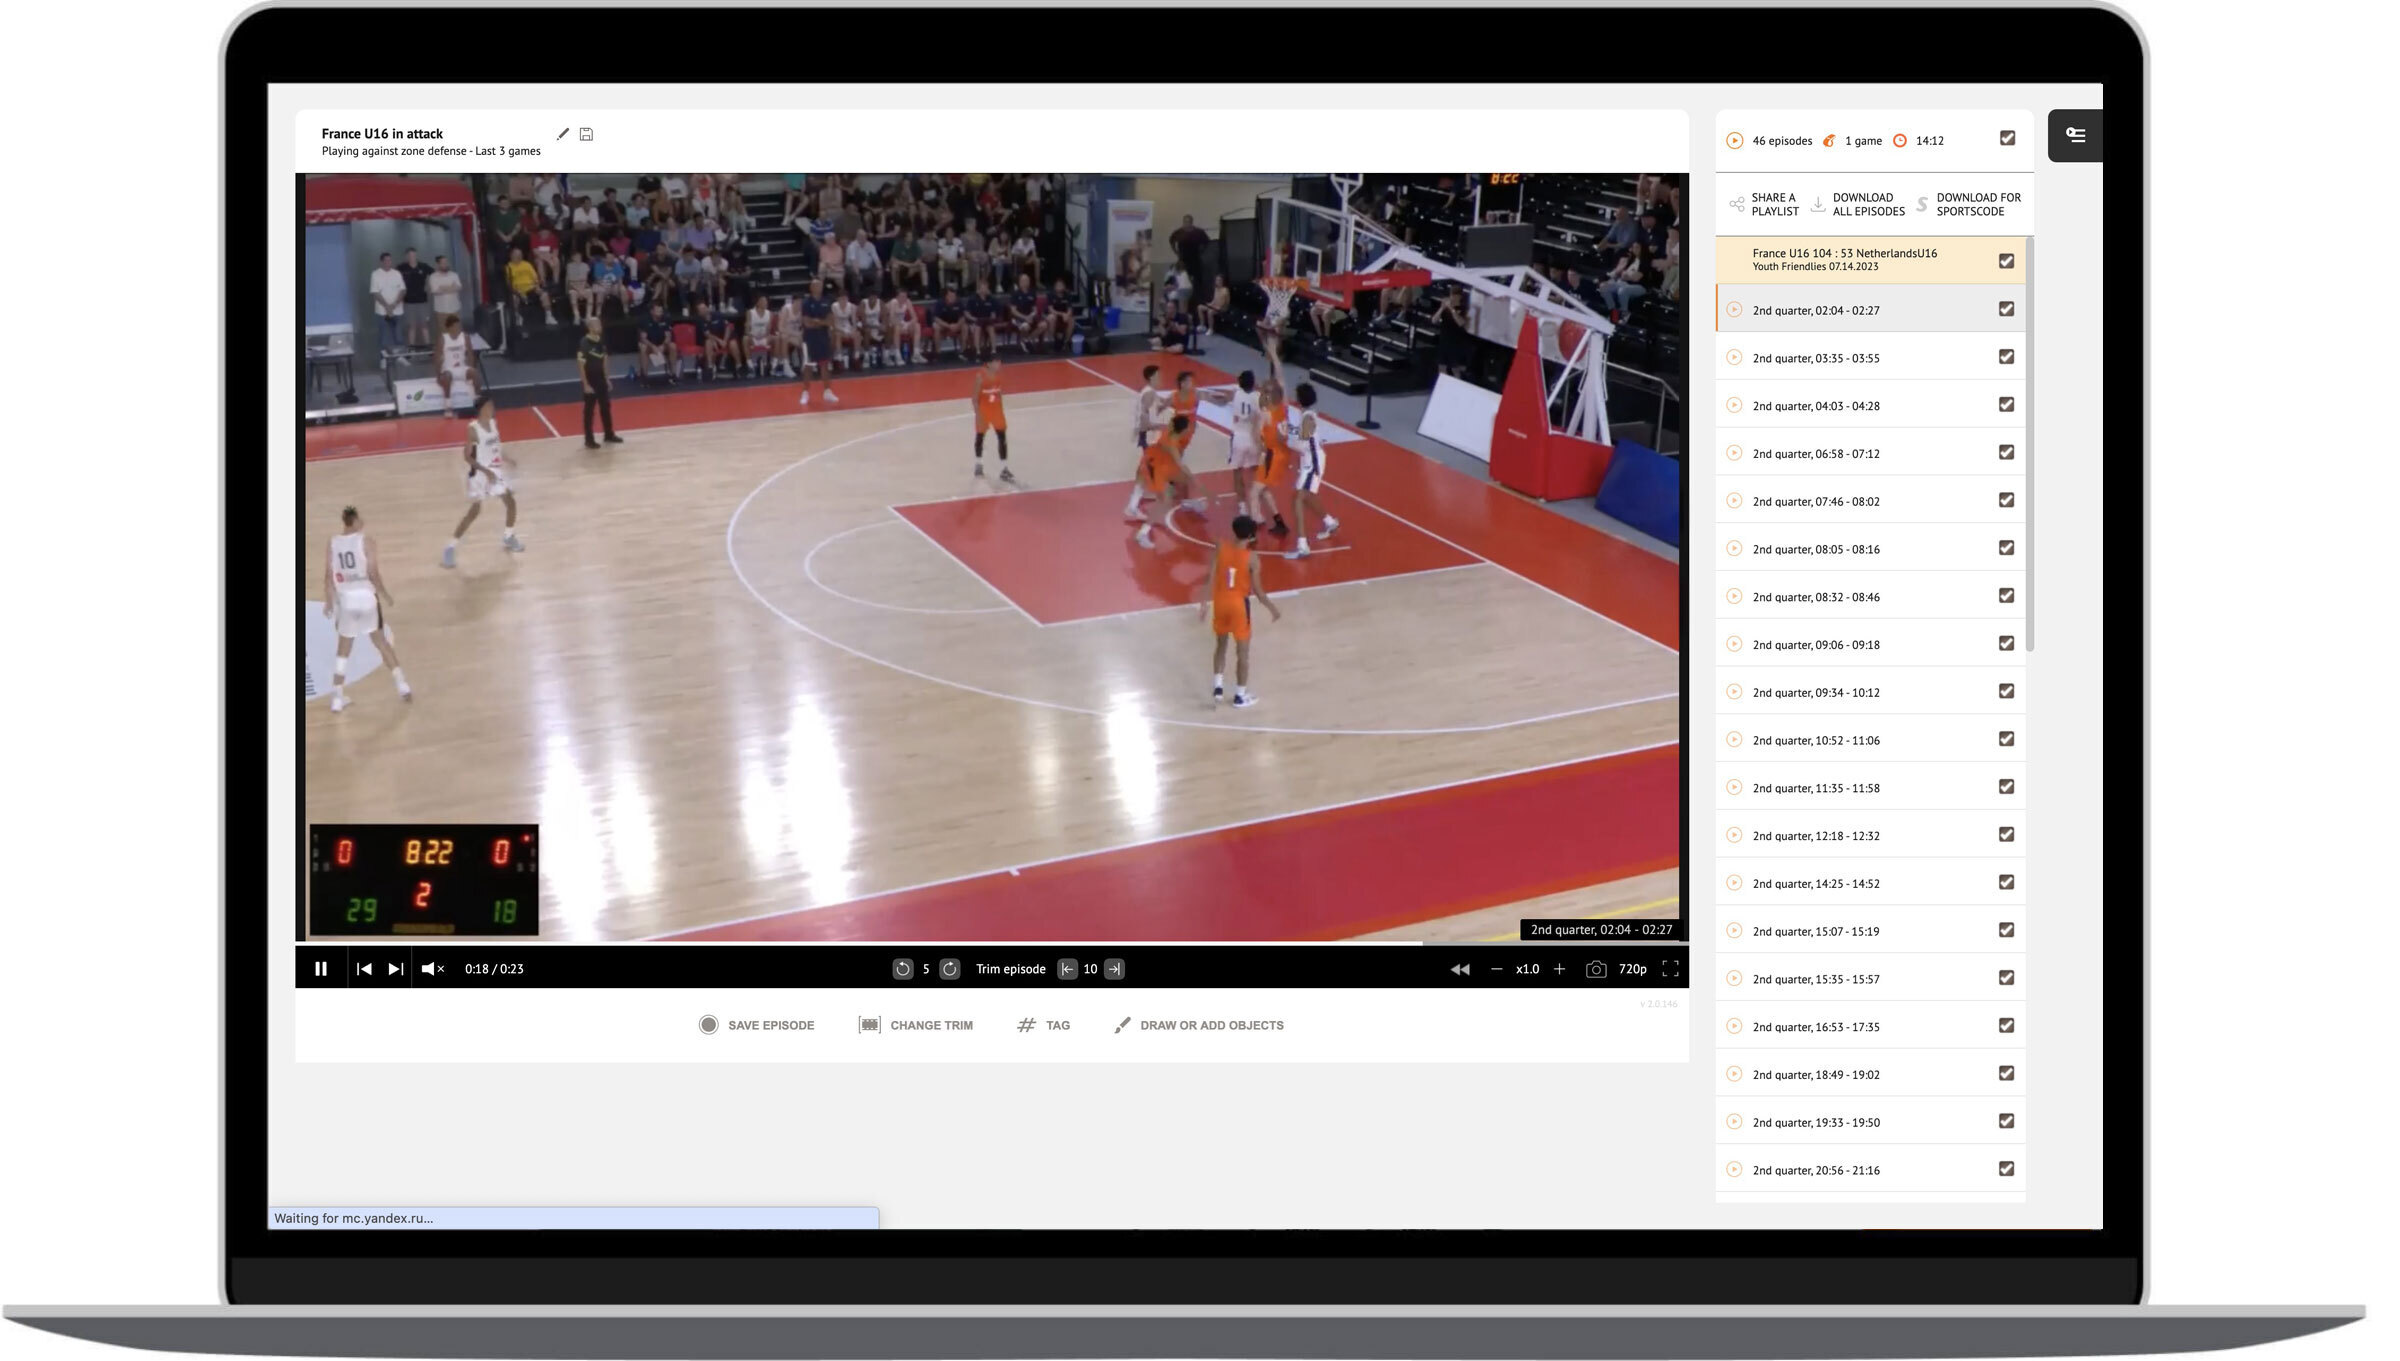Change video quality from 720p
The image size is (2400, 1361).
[x=1632, y=969]
